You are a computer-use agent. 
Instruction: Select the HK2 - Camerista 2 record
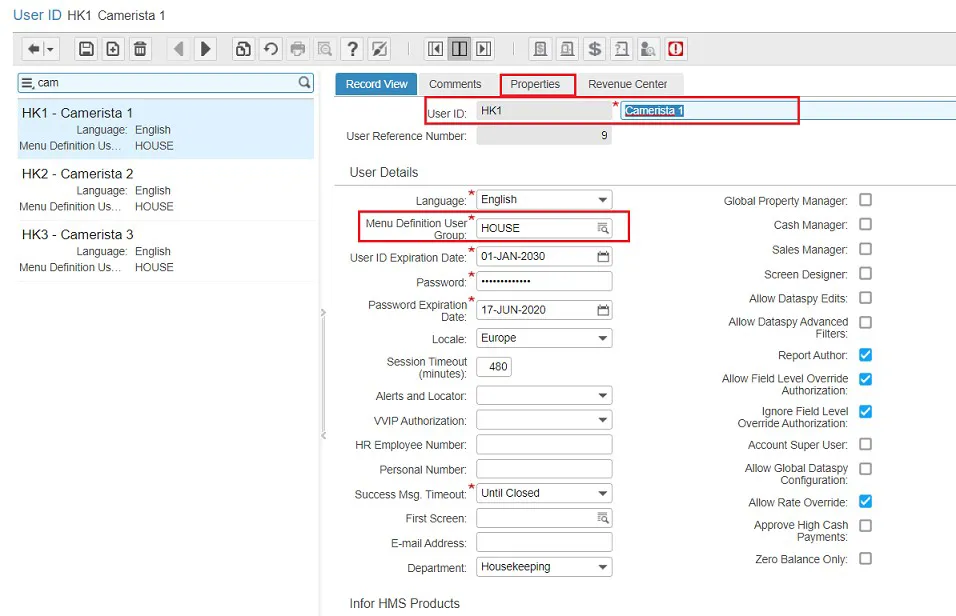click(x=166, y=190)
